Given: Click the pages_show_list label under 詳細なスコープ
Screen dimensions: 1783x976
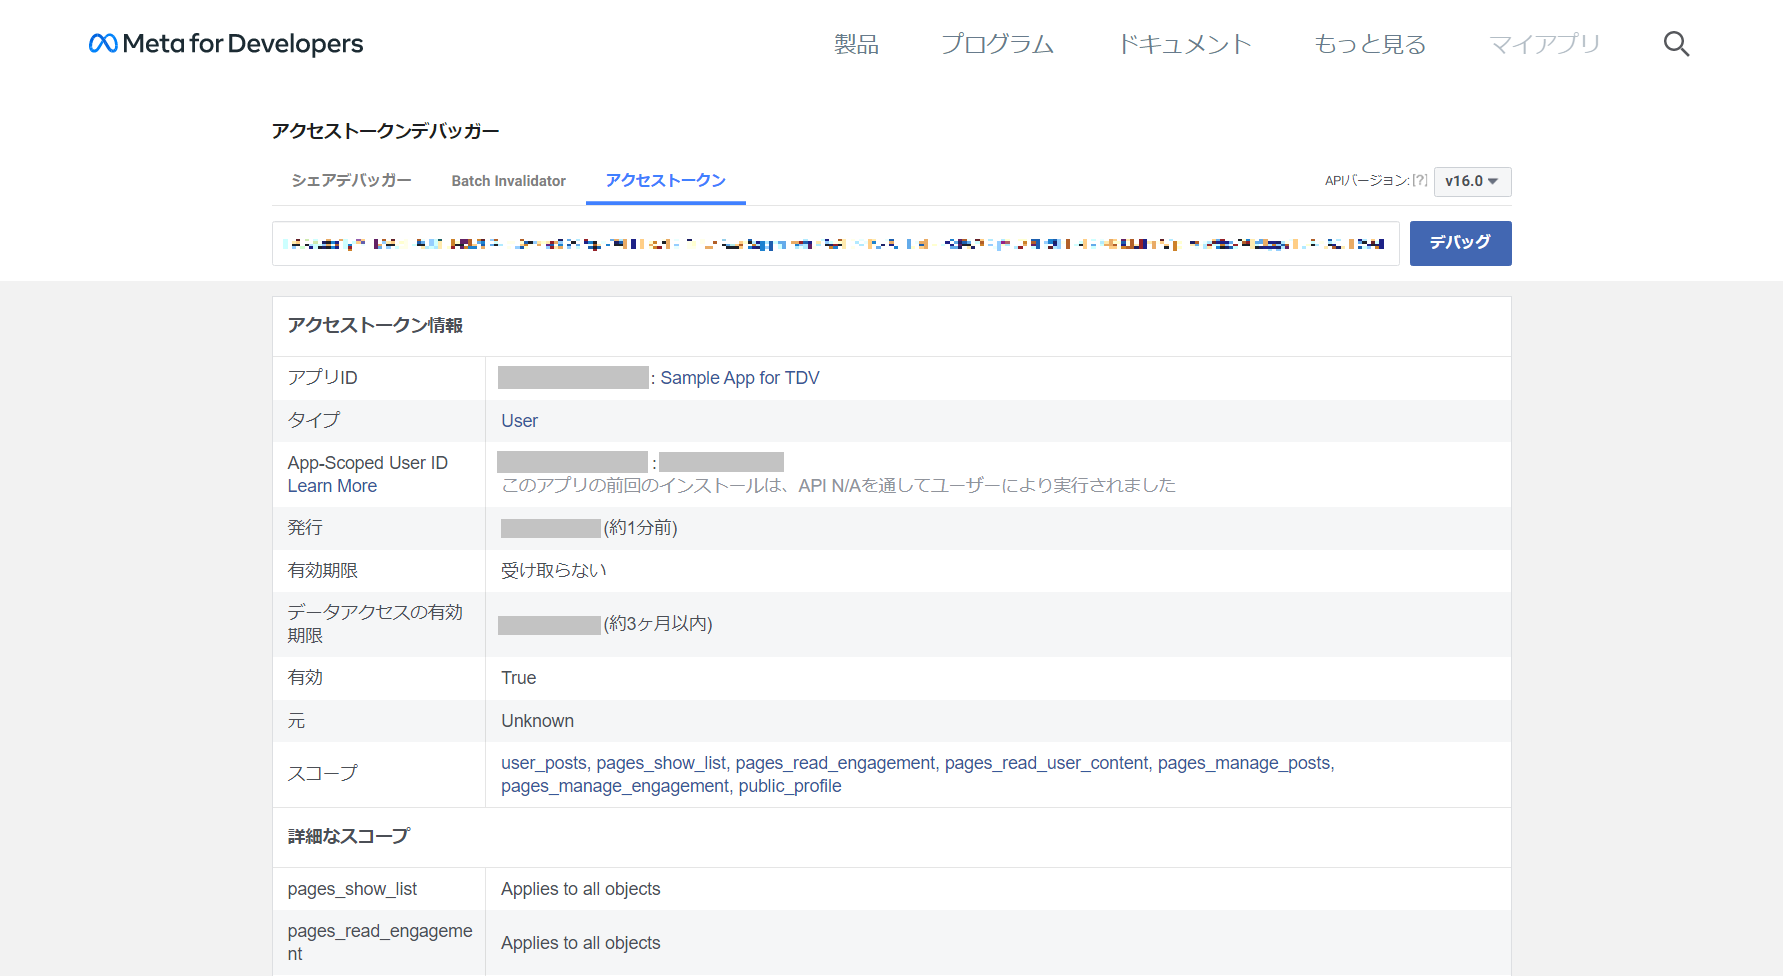Looking at the screenshot, I should tap(352, 889).
